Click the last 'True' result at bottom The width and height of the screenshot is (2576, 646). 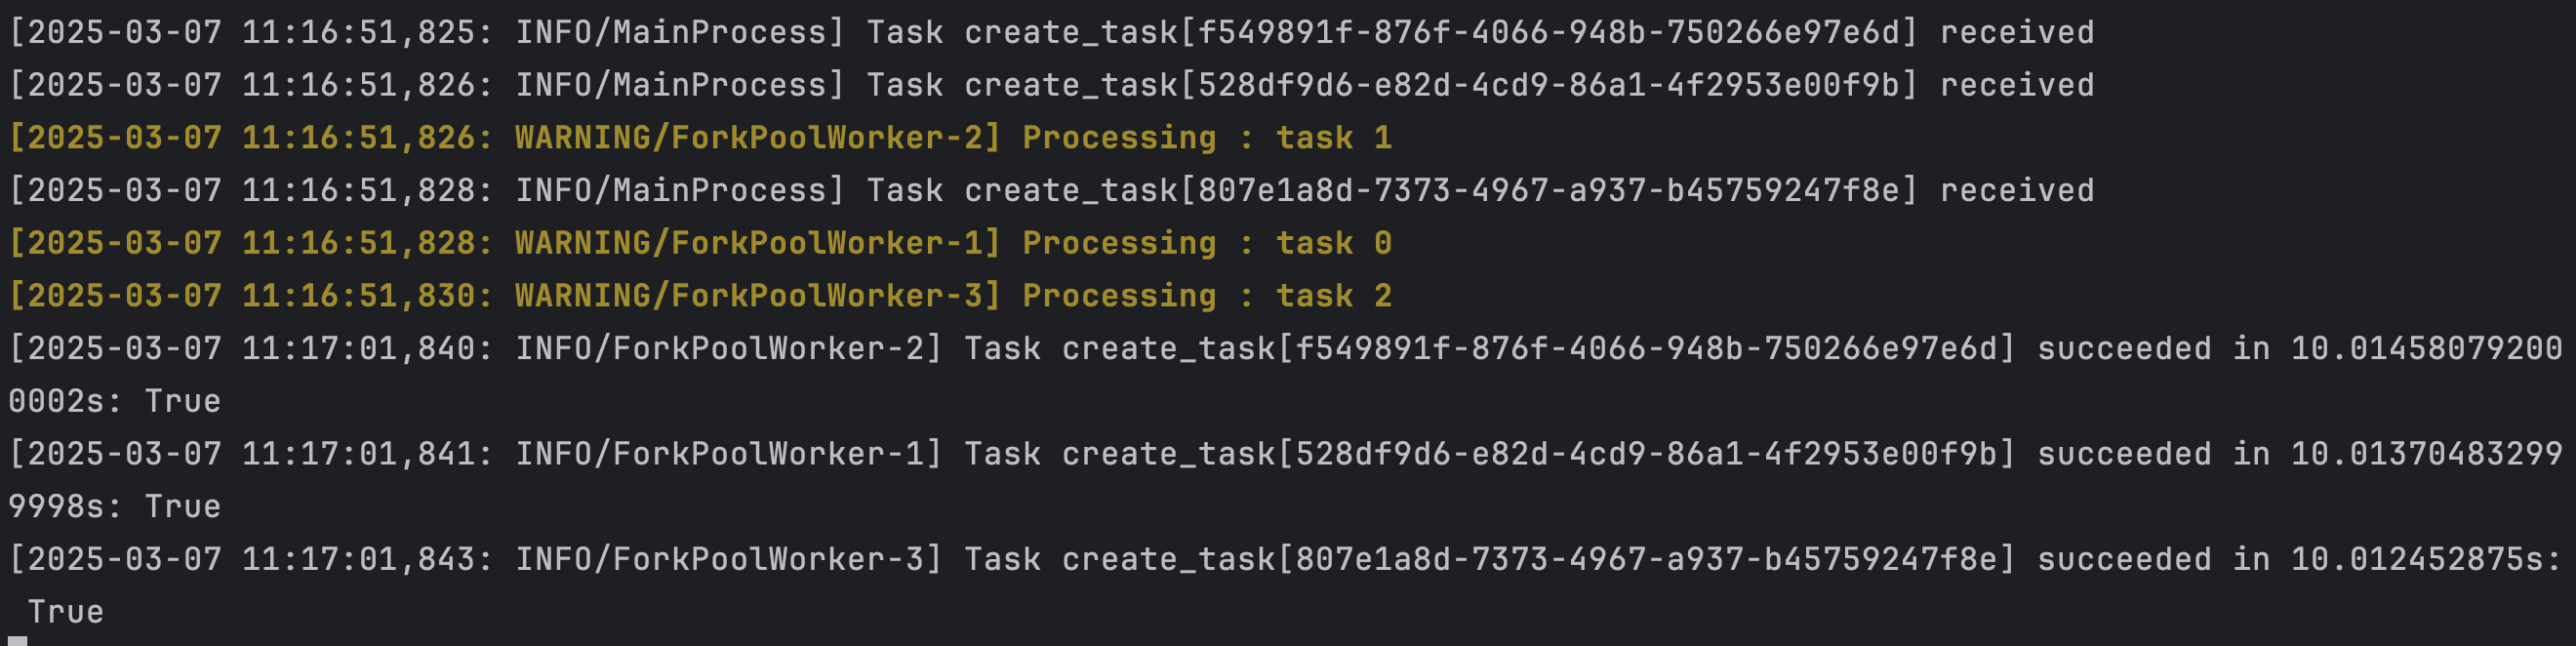[66, 612]
